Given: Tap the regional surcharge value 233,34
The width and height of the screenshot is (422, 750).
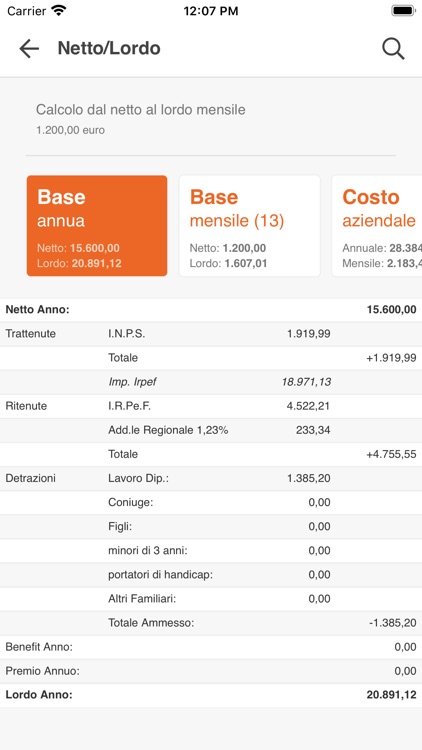Looking at the screenshot, I should tap(313, 430).
